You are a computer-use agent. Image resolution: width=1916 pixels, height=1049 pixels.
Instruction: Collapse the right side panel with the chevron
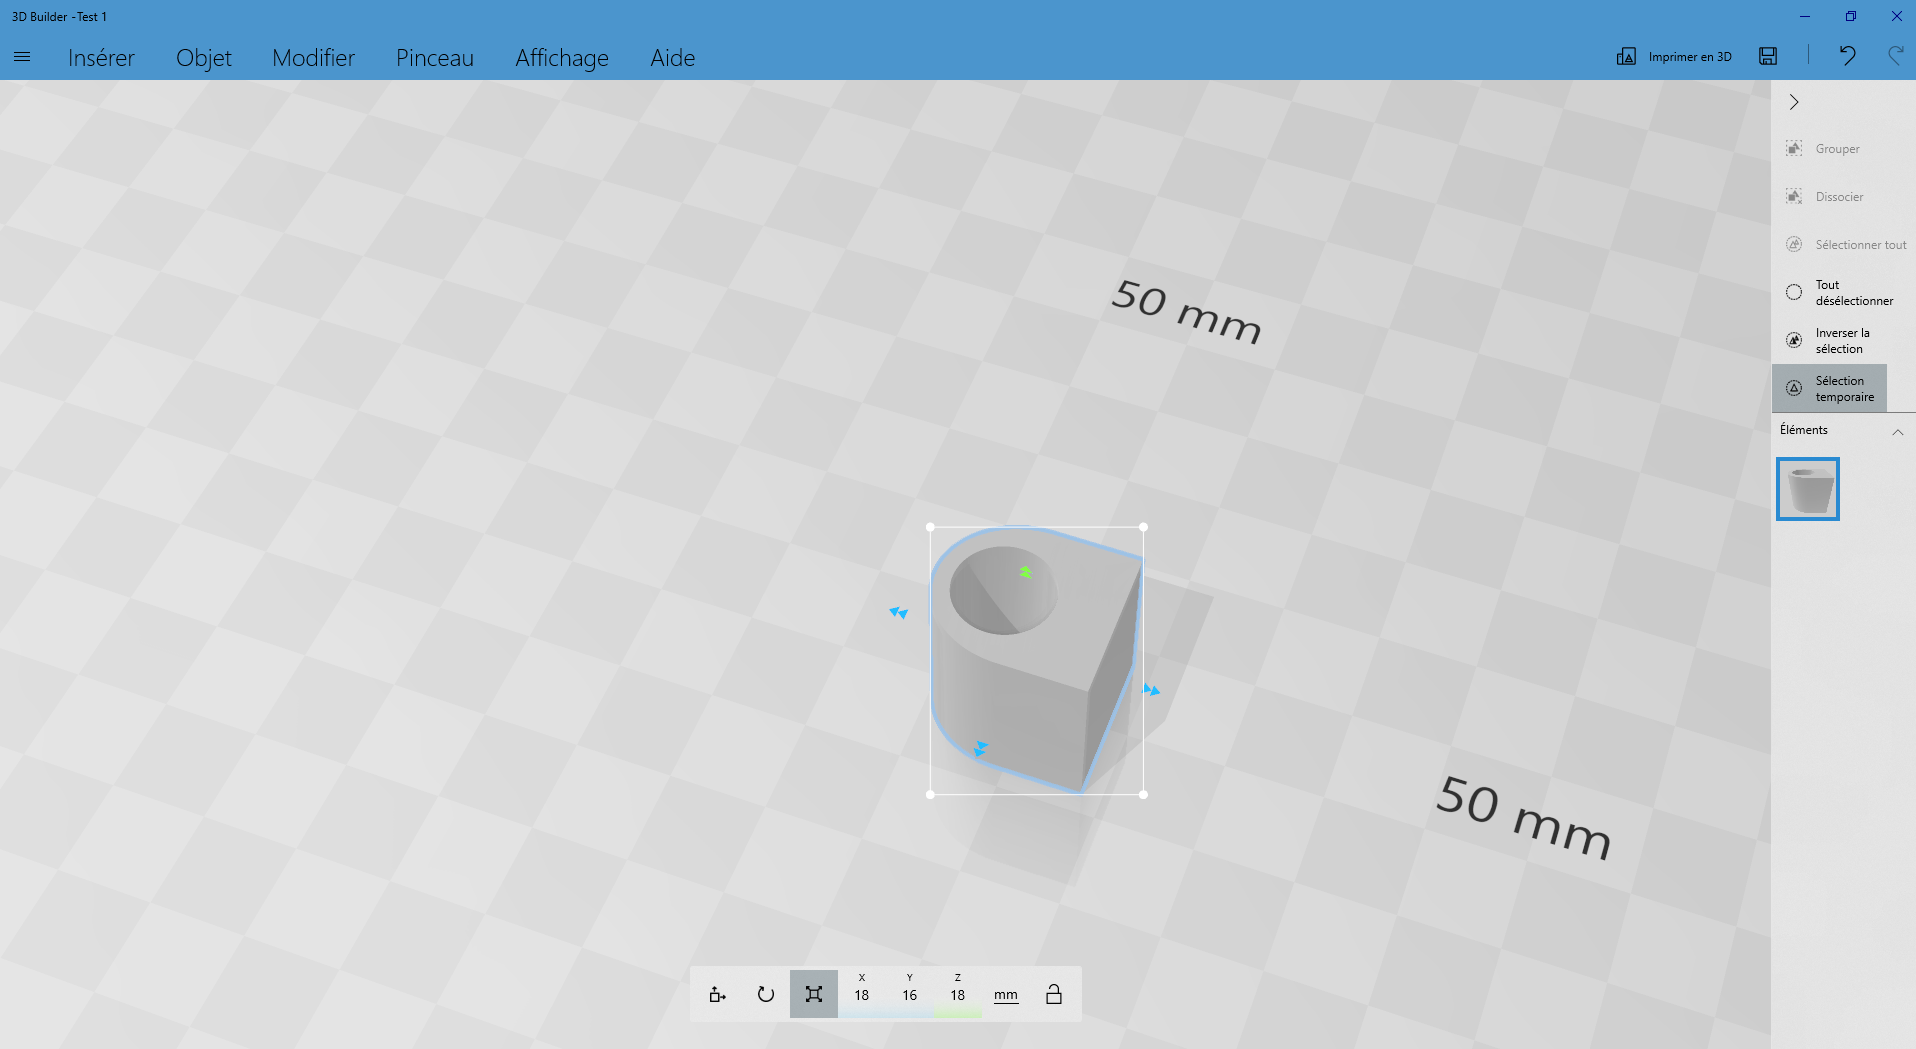(1794, 102)
